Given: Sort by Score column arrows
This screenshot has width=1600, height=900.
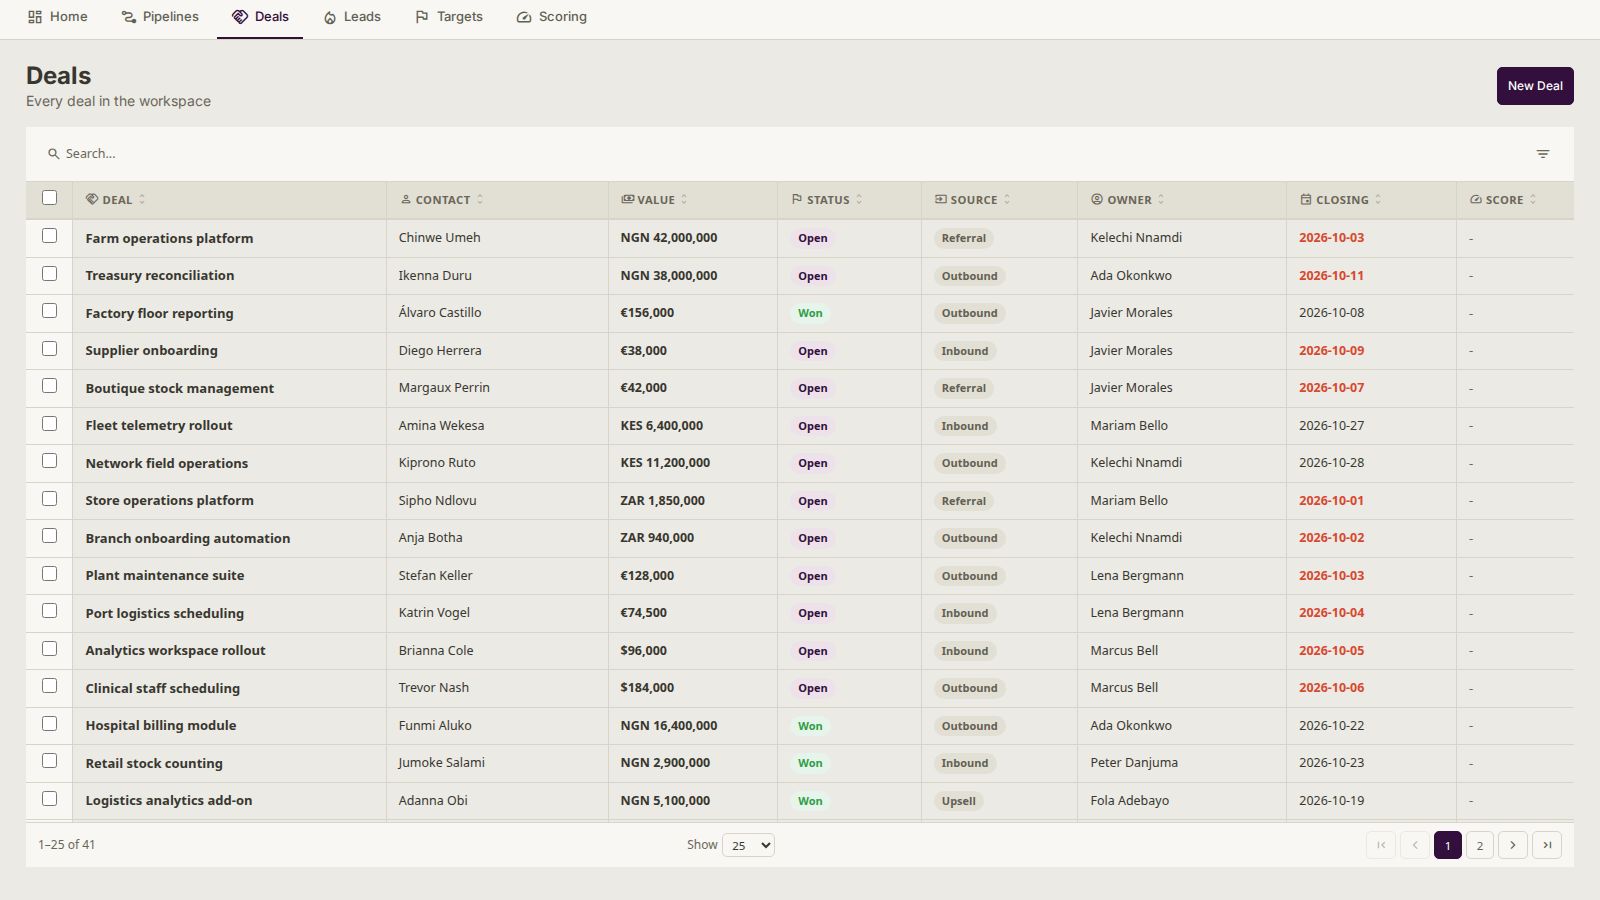Looking at the screenshot, I should tap(1533, 200).
